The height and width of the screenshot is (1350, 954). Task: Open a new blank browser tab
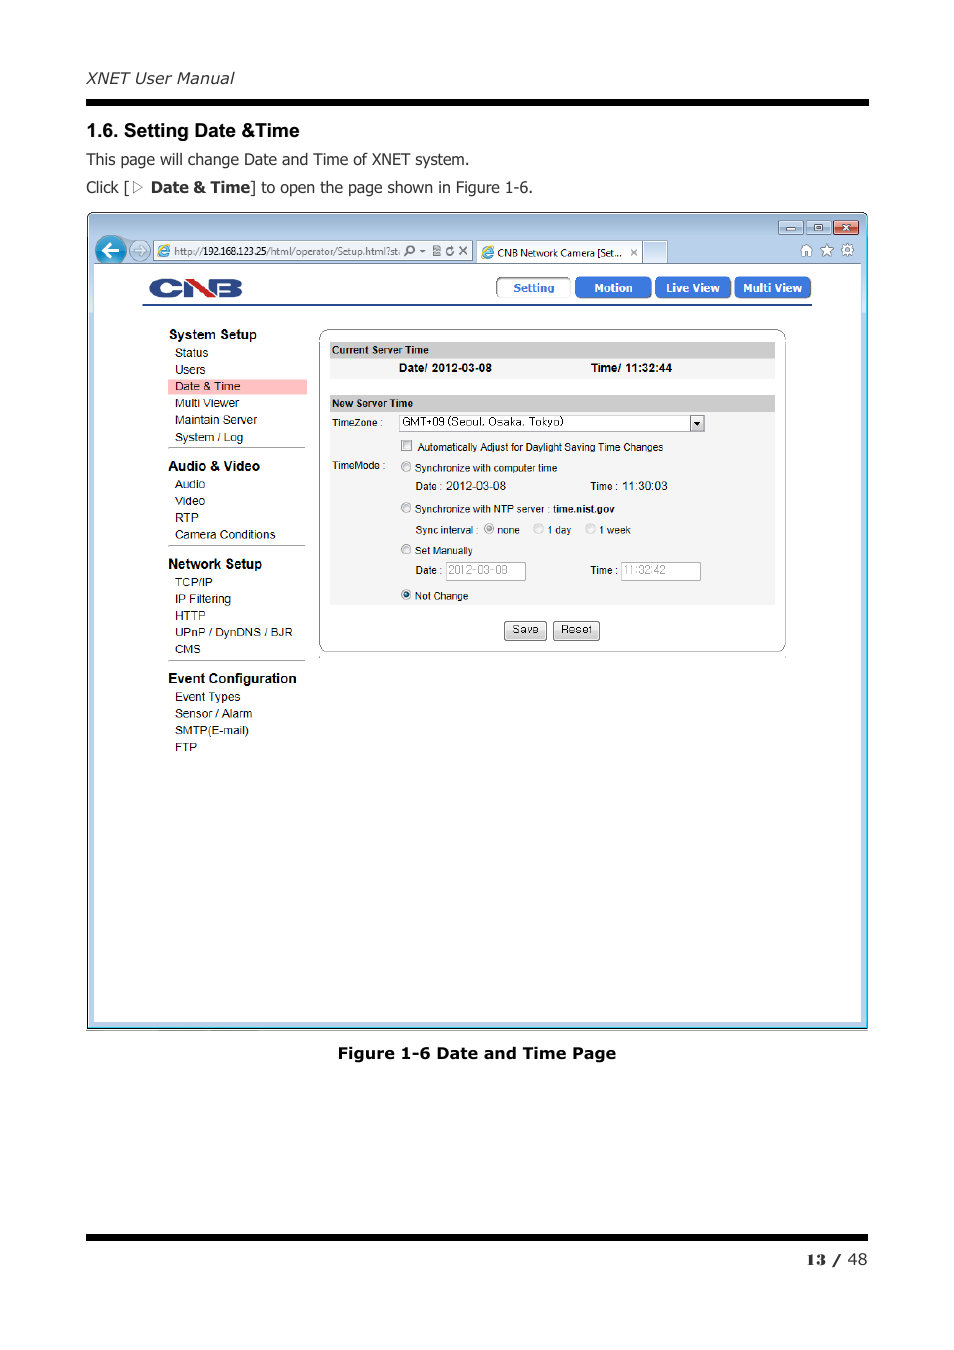[655, 252]
